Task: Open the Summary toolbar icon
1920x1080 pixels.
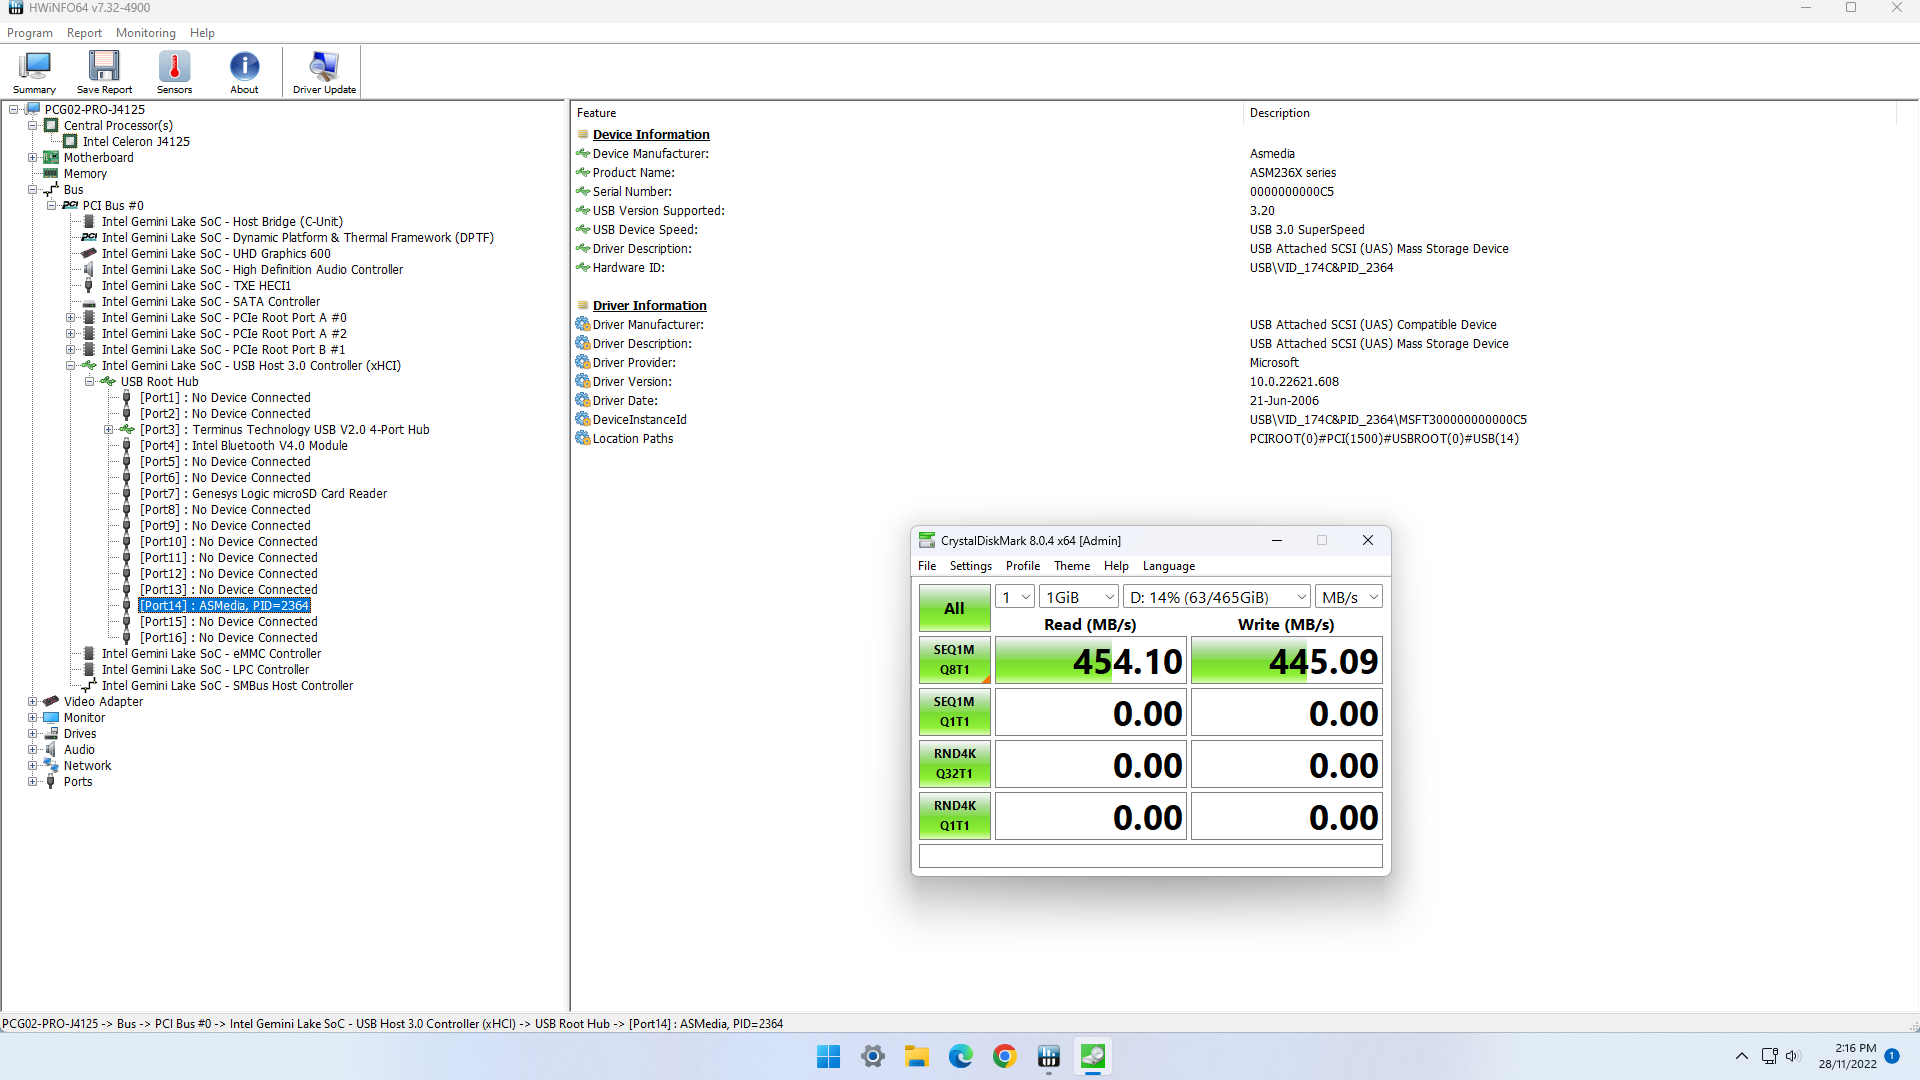Action: pos(34,72)
